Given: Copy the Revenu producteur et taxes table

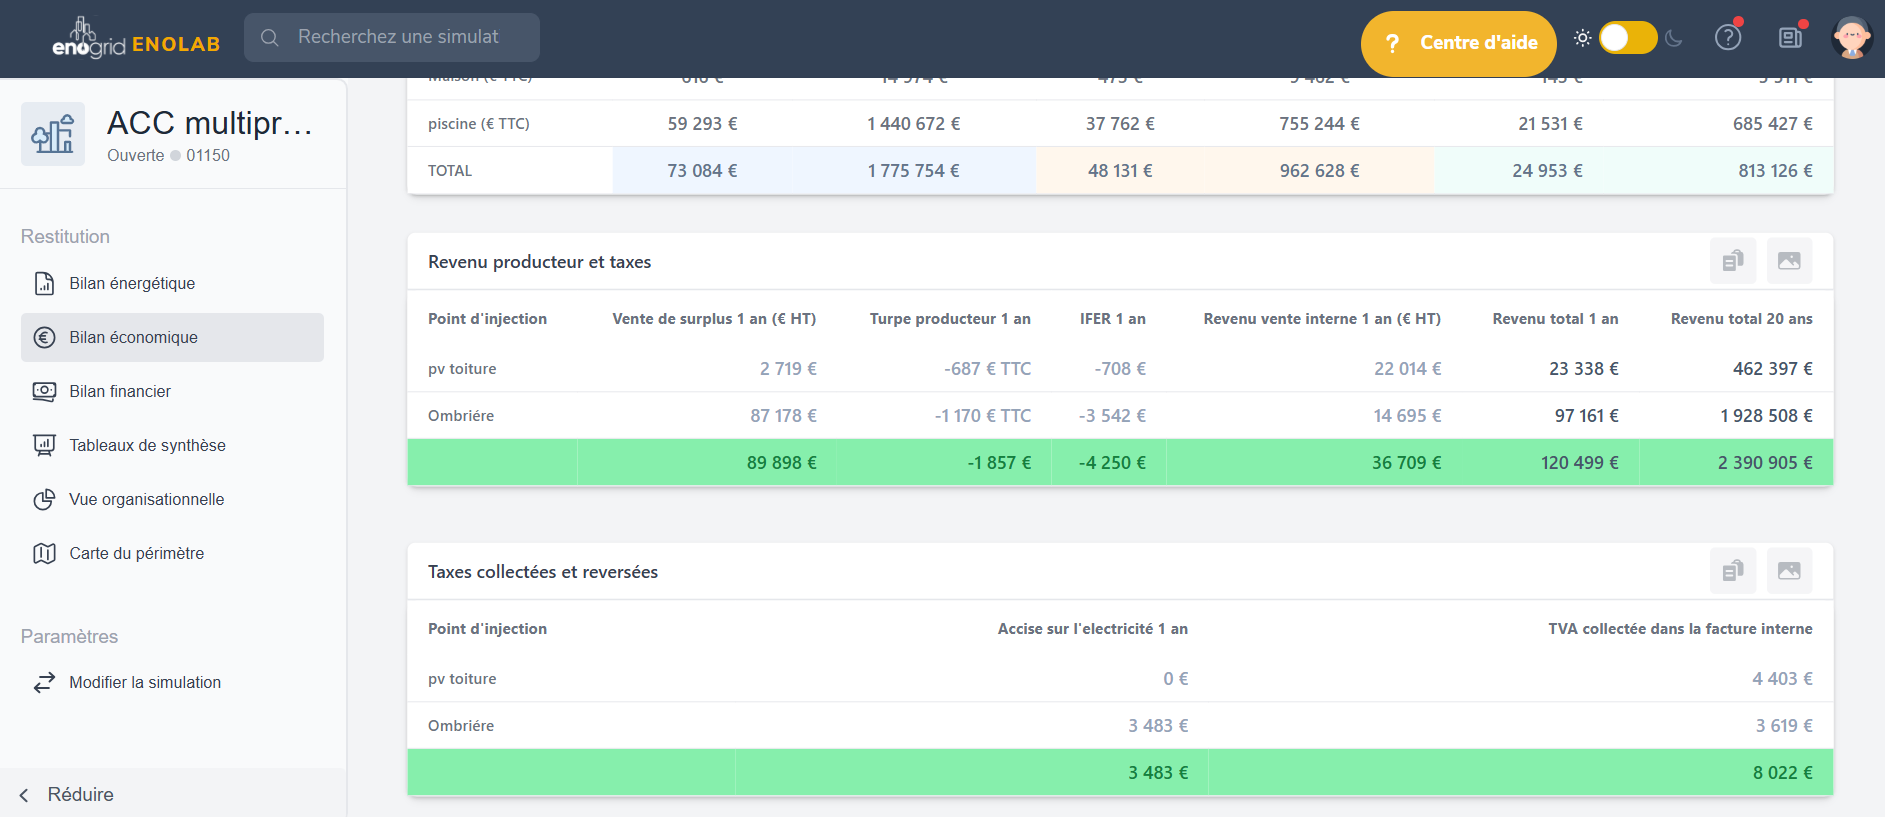Looking at the screenshot, I should (1732, 261).
